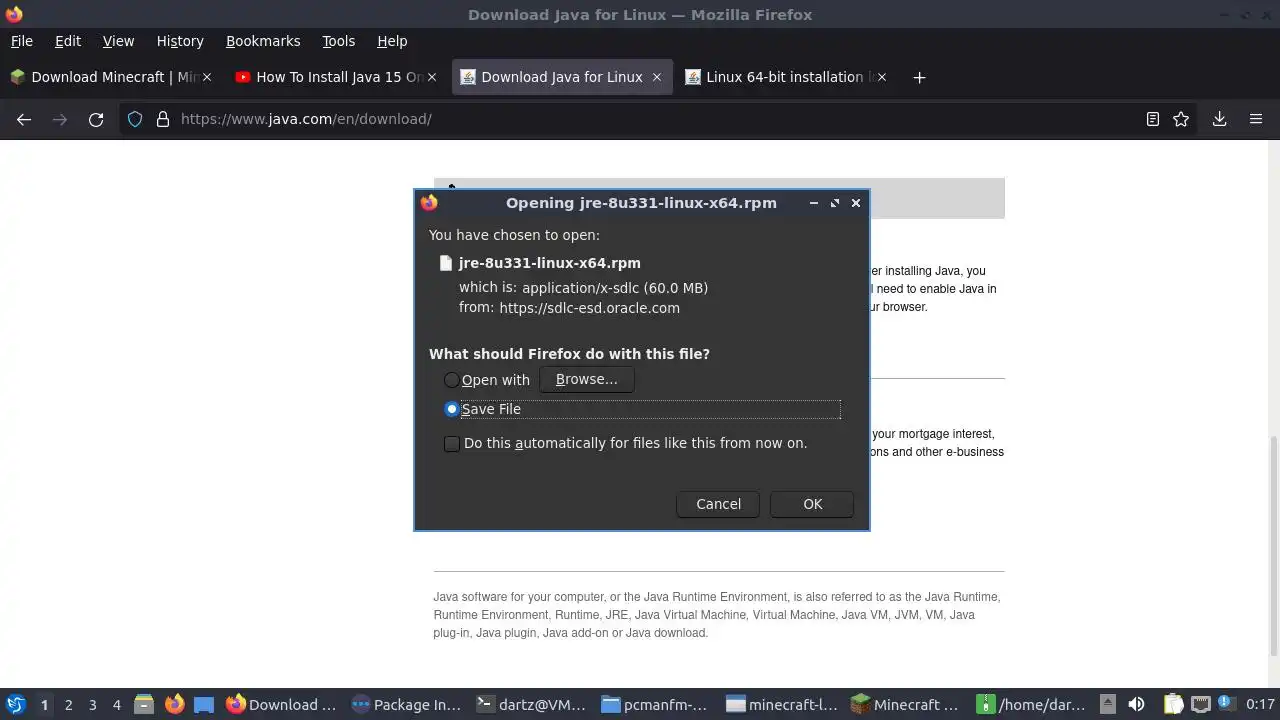Launch Firefox from taskbar quick launch
Image resolution: width=1280 pixels, height=720 pixels.
174,704
